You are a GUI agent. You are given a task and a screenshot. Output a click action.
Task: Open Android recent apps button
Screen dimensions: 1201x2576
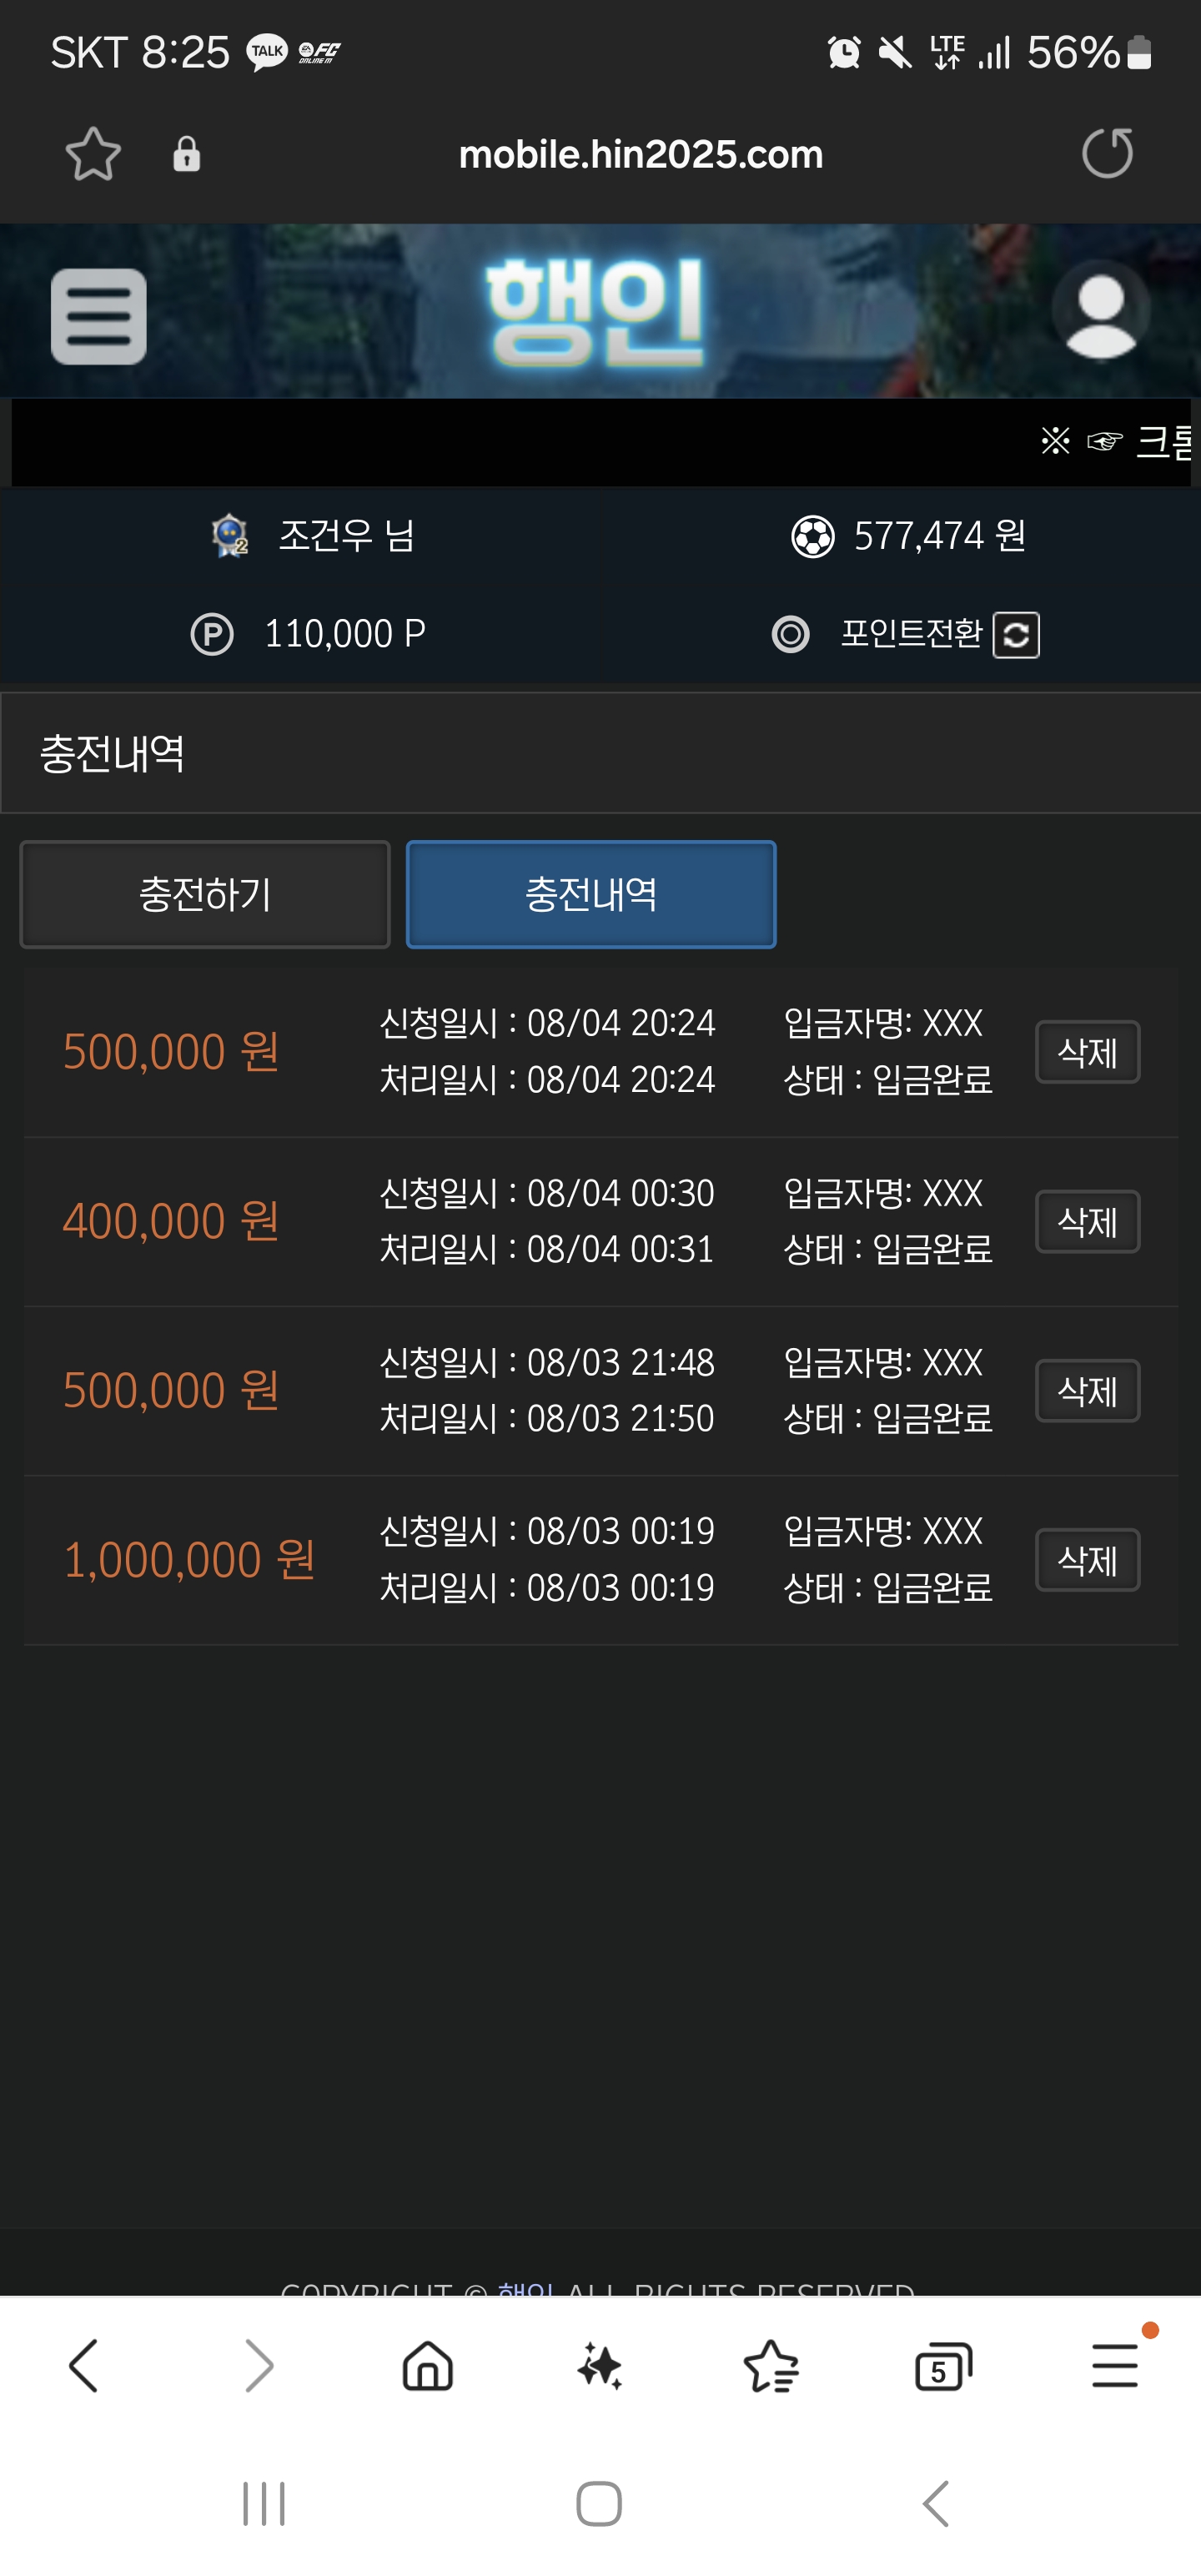[x=264, y=2504]
